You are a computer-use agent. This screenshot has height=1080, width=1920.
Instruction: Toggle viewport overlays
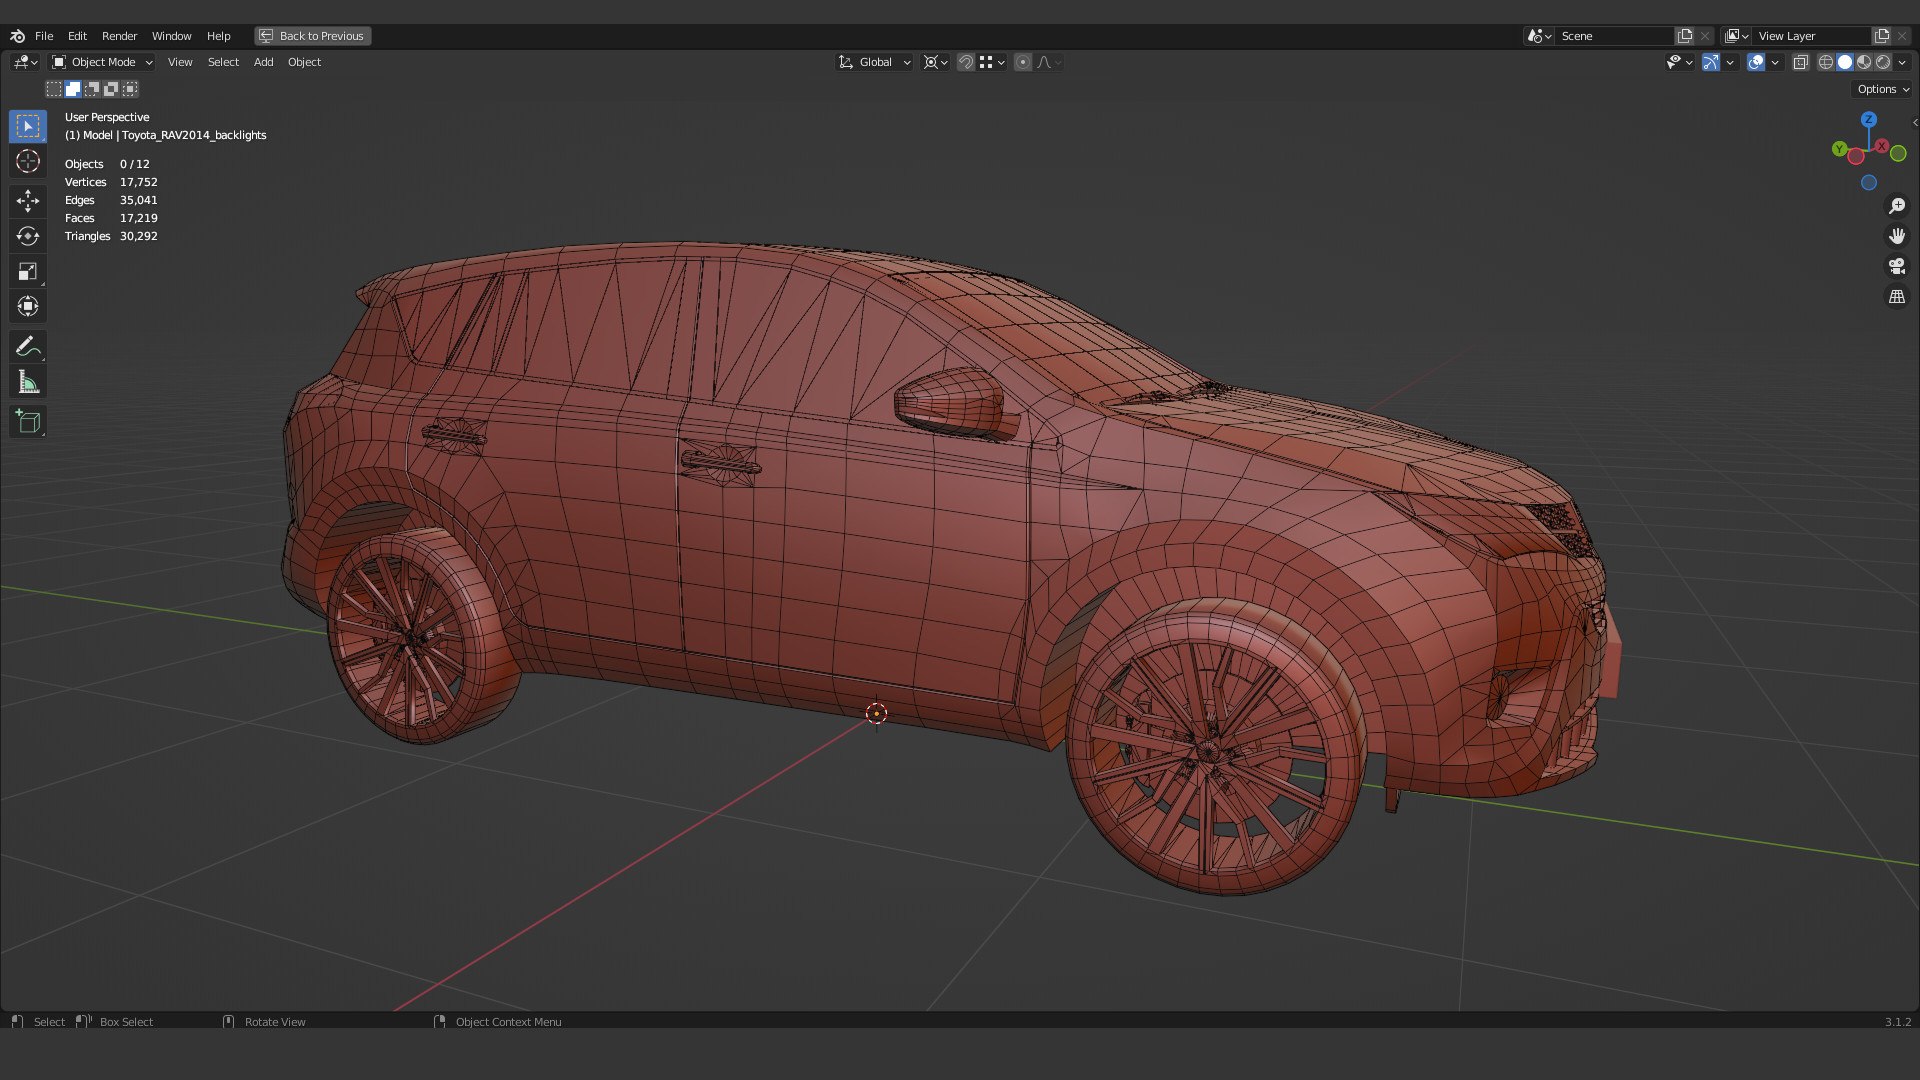1756,62
